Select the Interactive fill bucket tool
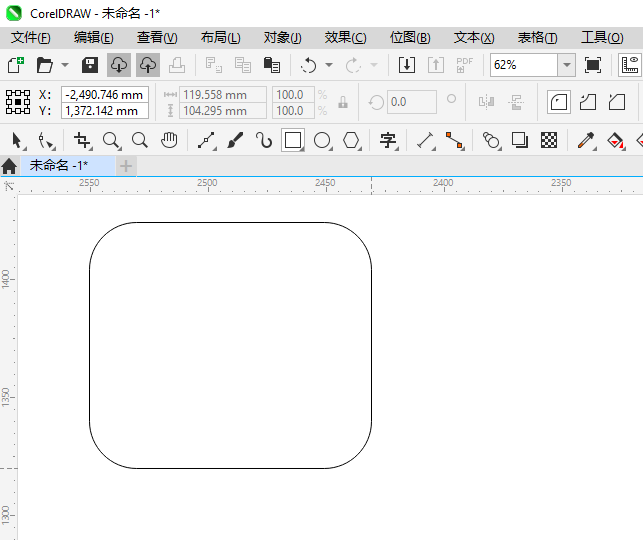This screenshot has width=643, height=540. pos(616,140)
